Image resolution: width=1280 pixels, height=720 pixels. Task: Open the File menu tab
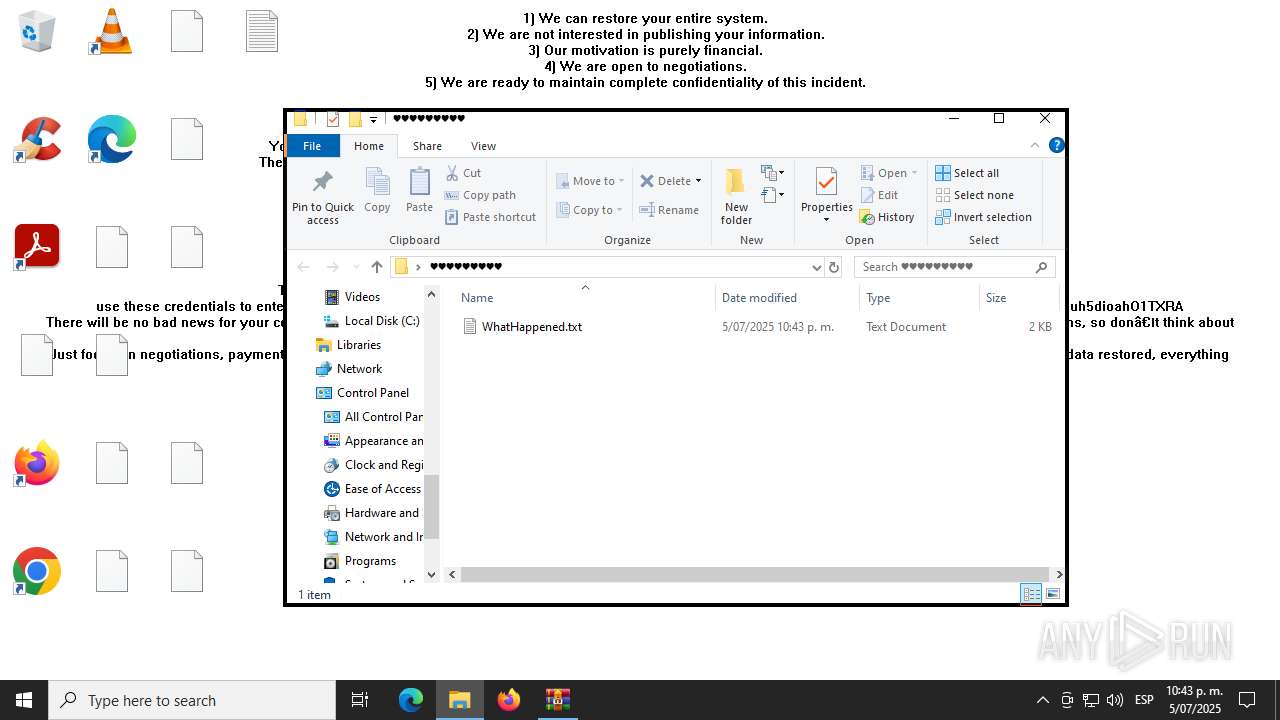pos(312,146)
